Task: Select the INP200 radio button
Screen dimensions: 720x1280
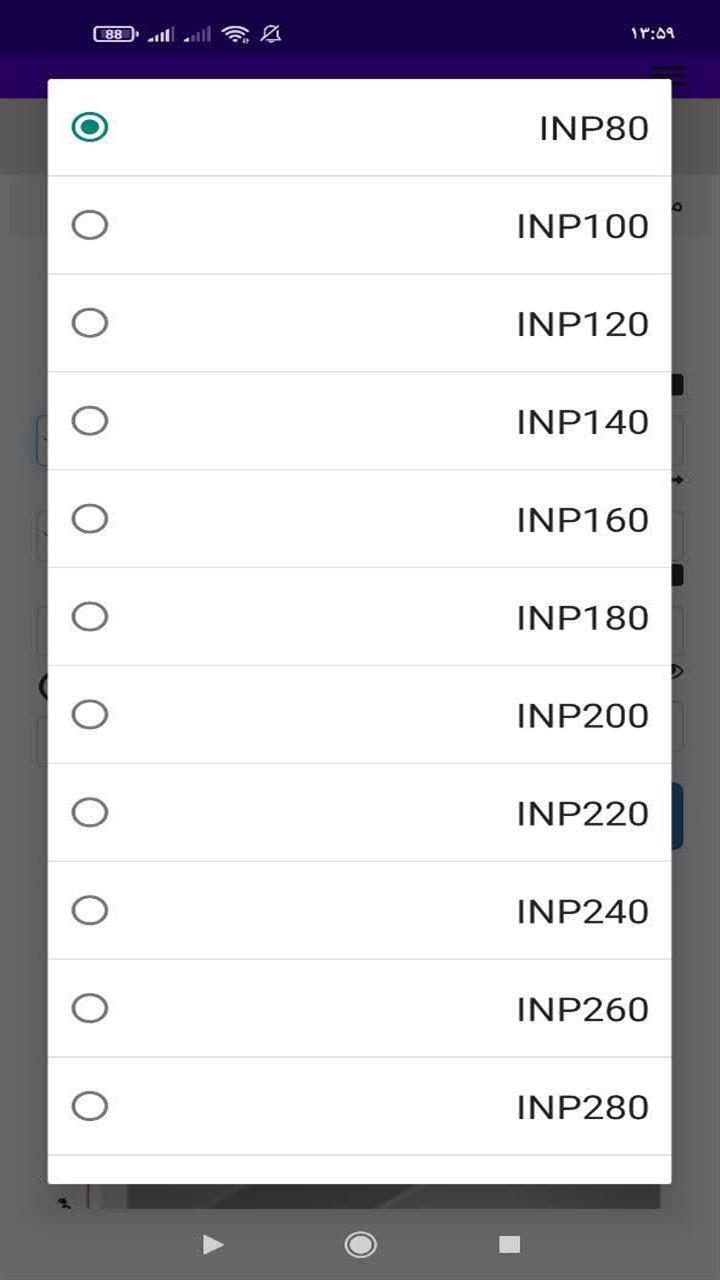Action: pyautogui.click(x=90, y=715)
